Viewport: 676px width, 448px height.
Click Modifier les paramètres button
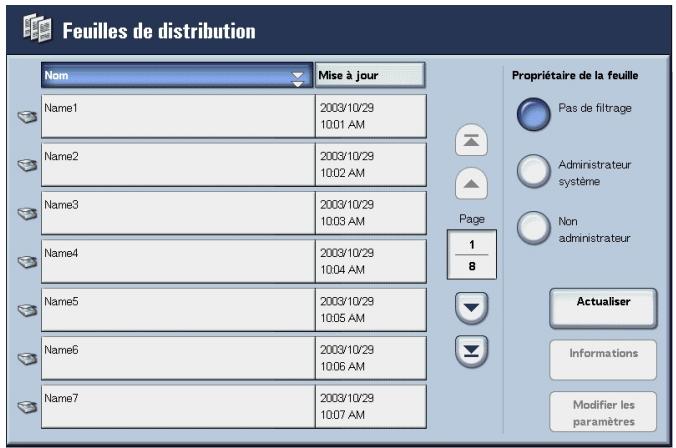click(603, 411)
